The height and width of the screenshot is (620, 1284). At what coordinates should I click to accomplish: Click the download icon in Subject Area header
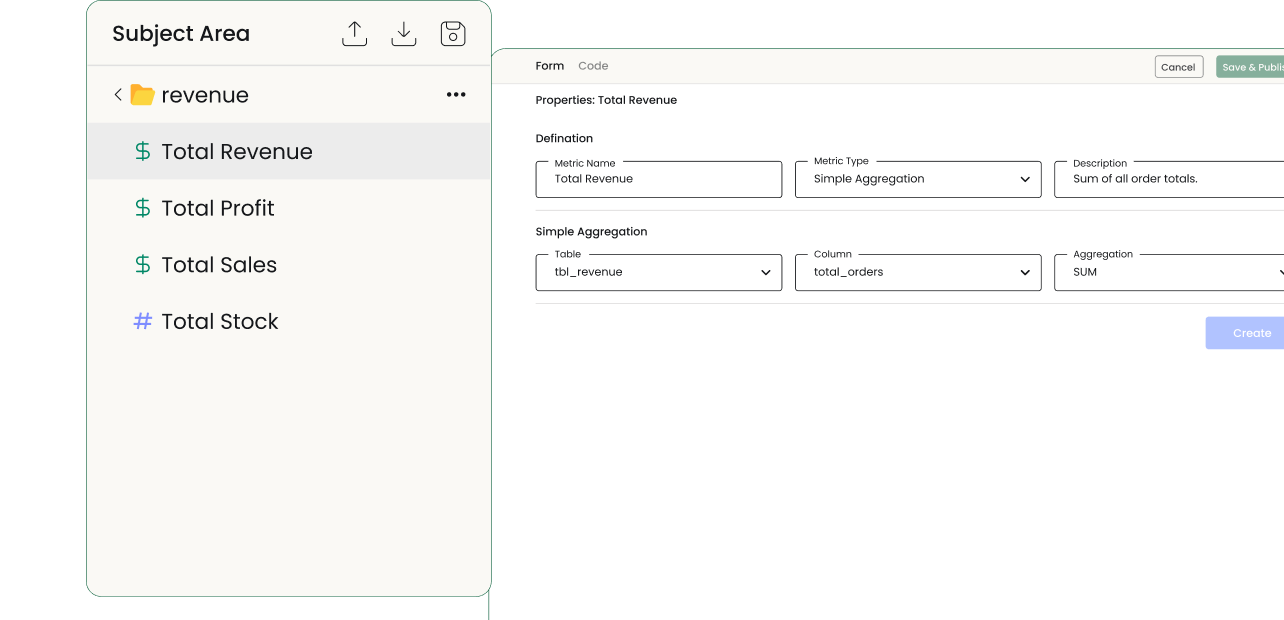tap(403, 34)
